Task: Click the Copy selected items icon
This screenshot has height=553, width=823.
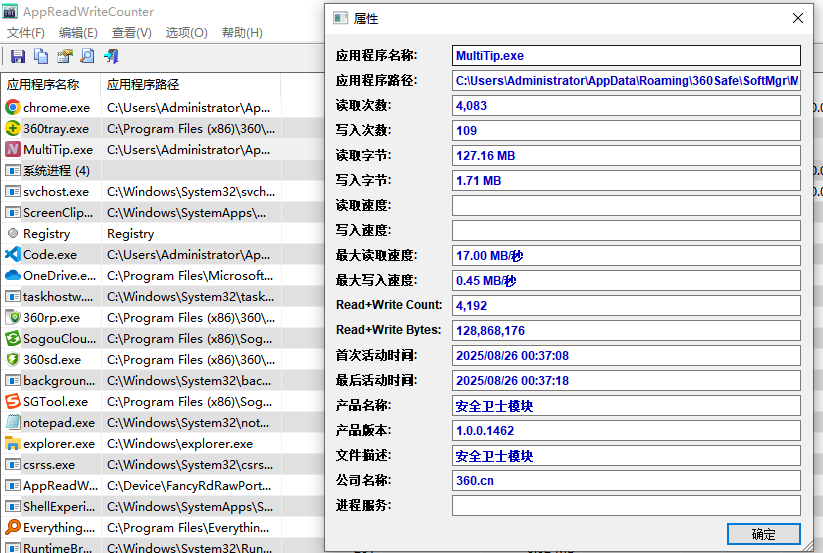Action: point(41,57)
